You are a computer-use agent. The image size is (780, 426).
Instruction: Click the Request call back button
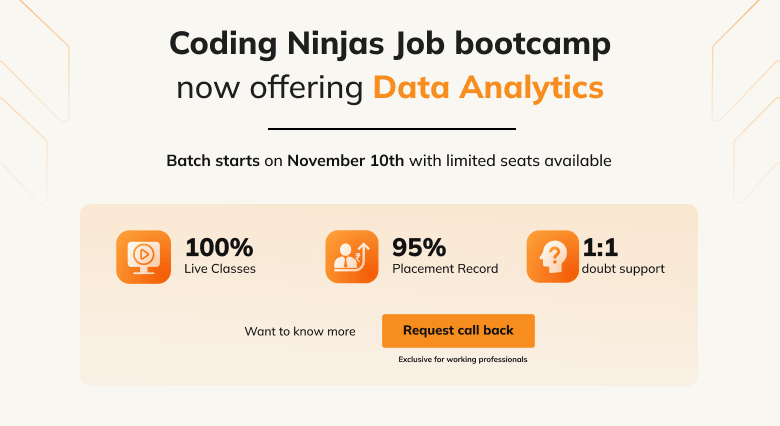coord(458,330)
